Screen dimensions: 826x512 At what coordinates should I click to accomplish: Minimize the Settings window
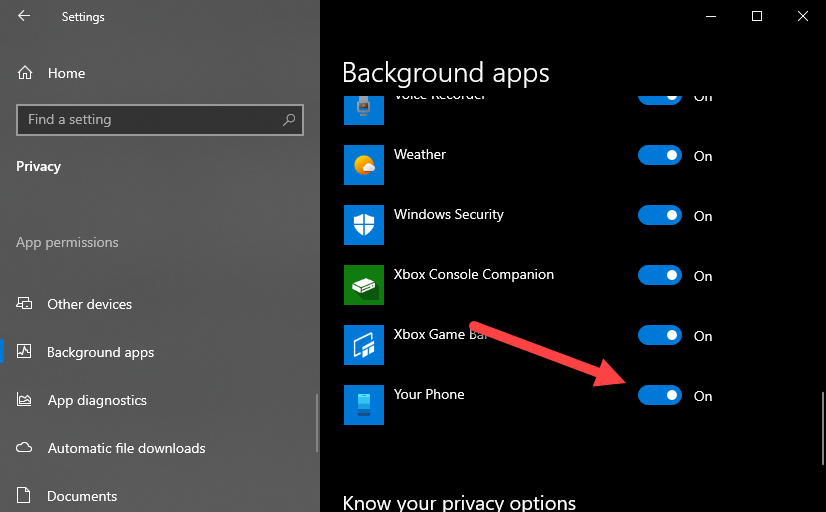point(711,16)
